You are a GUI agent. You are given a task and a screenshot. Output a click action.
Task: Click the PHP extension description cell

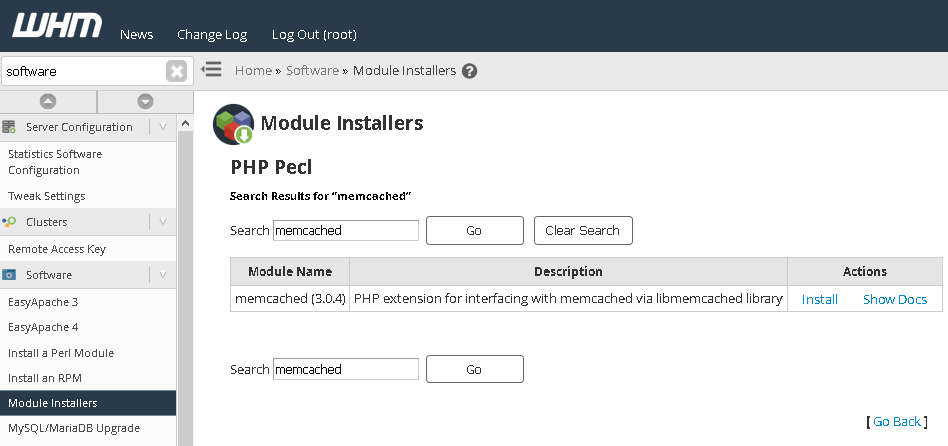coord(568,299)
